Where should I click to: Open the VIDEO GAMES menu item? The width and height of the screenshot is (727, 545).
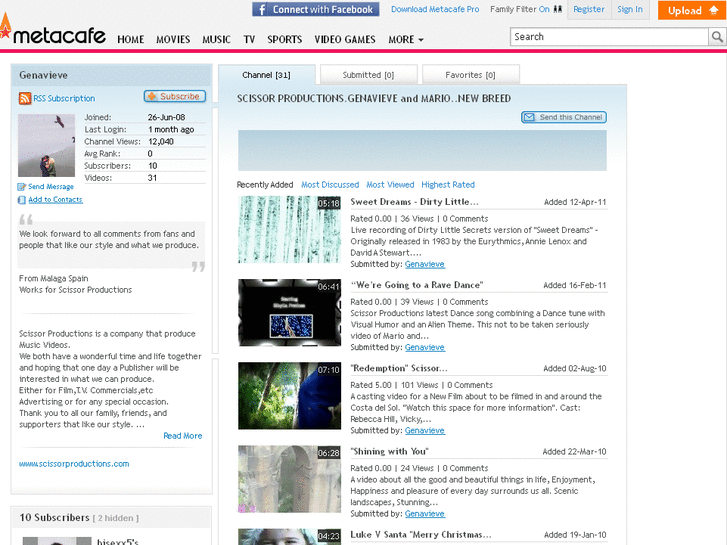pos(345,40)
